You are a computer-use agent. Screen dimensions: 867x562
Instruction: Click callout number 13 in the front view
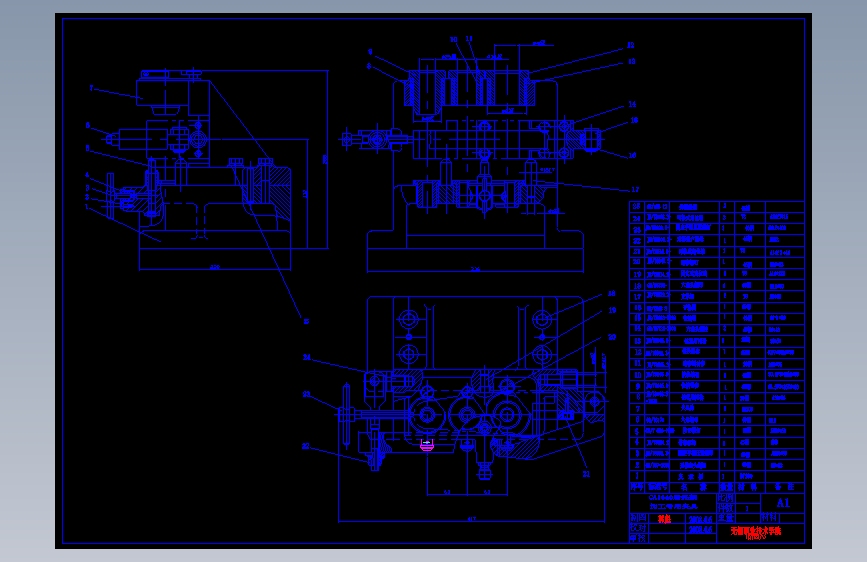(631, 61)
